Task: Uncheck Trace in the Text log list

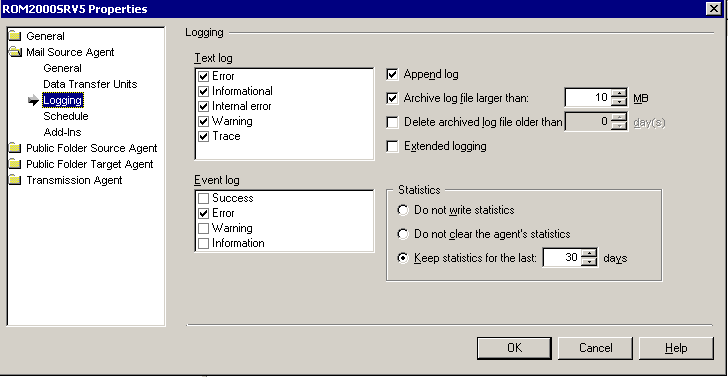Action: (203, 136)
